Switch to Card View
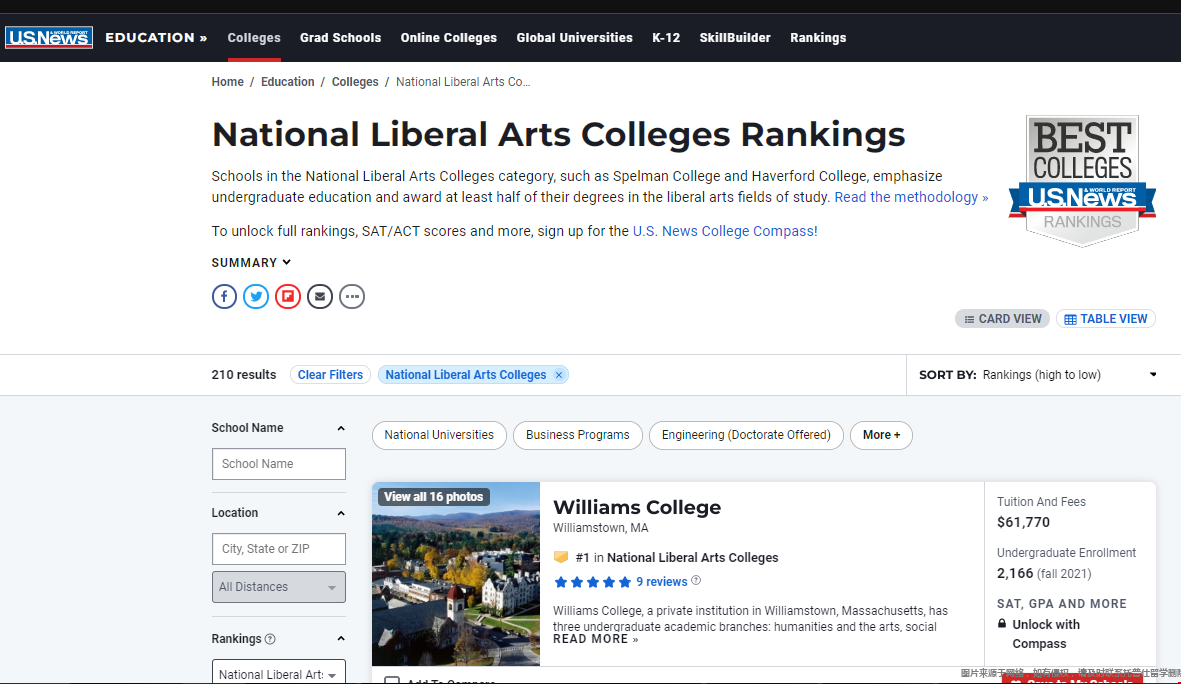The image size is (1181, 684). click(x=1002, y=319)
